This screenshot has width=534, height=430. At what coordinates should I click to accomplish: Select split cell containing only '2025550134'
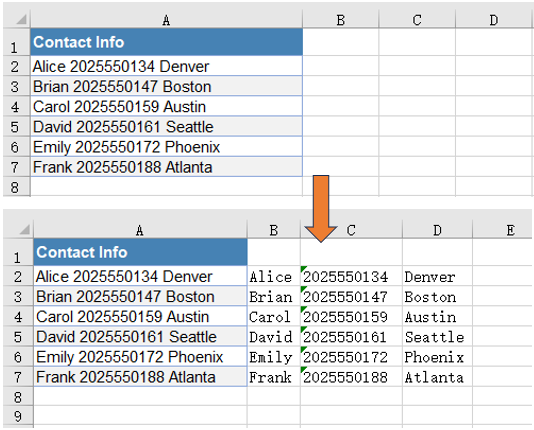[351, 276]
